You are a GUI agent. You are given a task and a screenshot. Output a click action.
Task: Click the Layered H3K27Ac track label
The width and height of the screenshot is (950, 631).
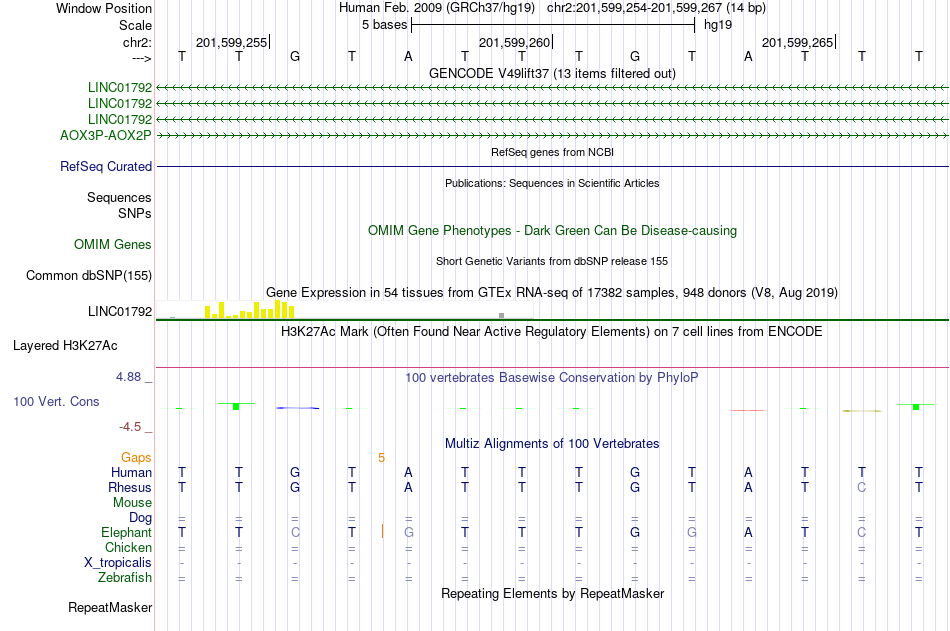pyautogui.click(x=65, y=346)
